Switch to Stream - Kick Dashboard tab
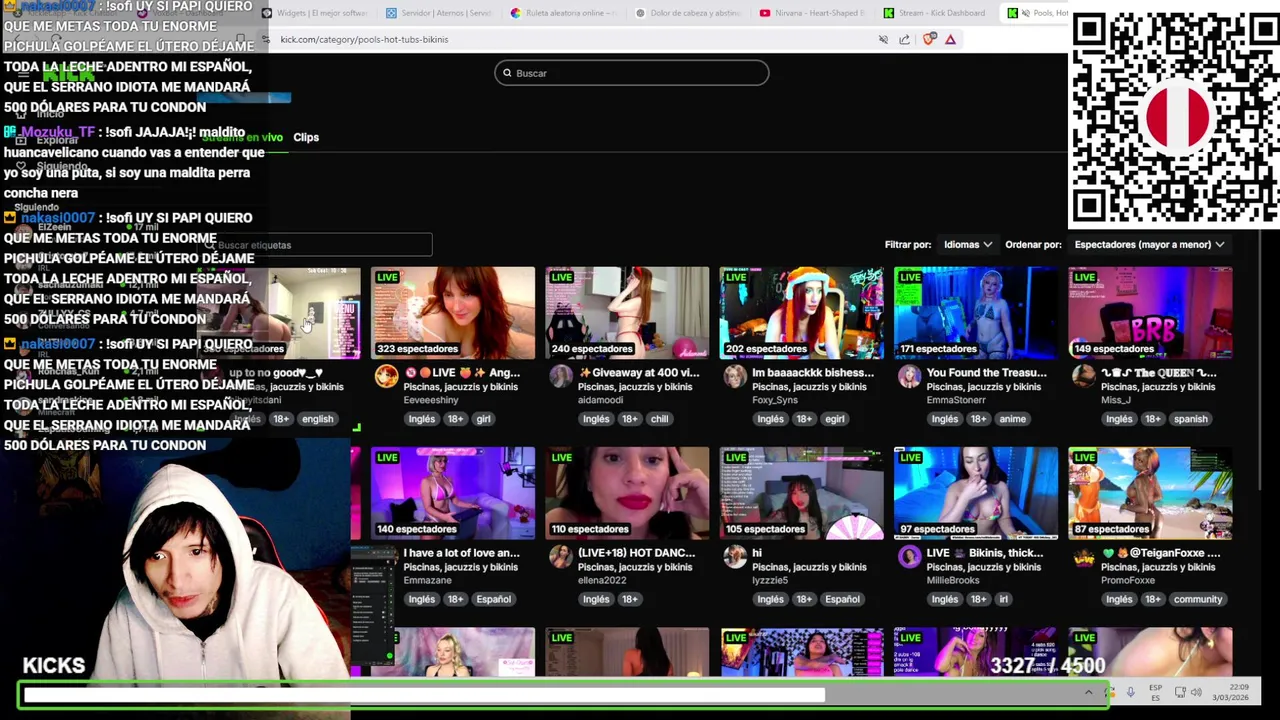 pyautogui.click(x=936, y=13)
